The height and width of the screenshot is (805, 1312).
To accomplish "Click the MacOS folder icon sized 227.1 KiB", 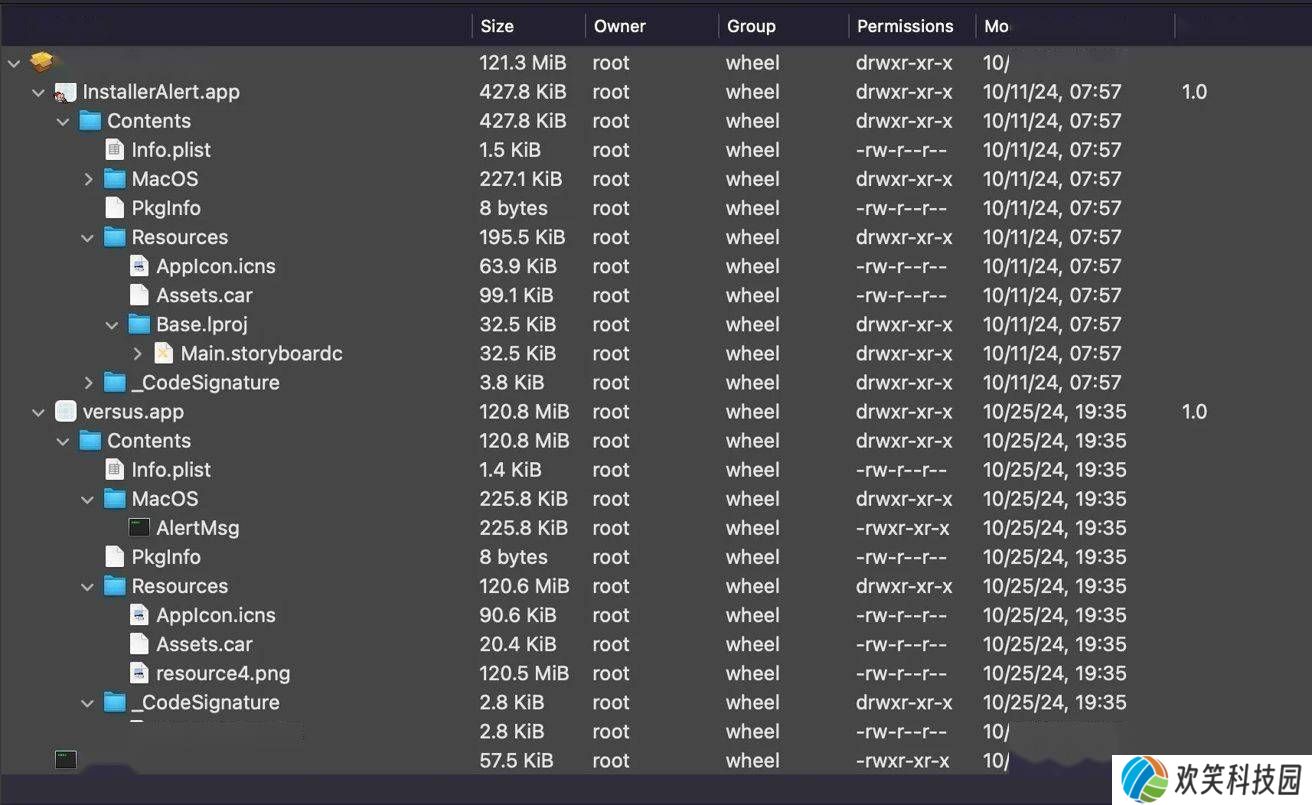I will point(115,179).
